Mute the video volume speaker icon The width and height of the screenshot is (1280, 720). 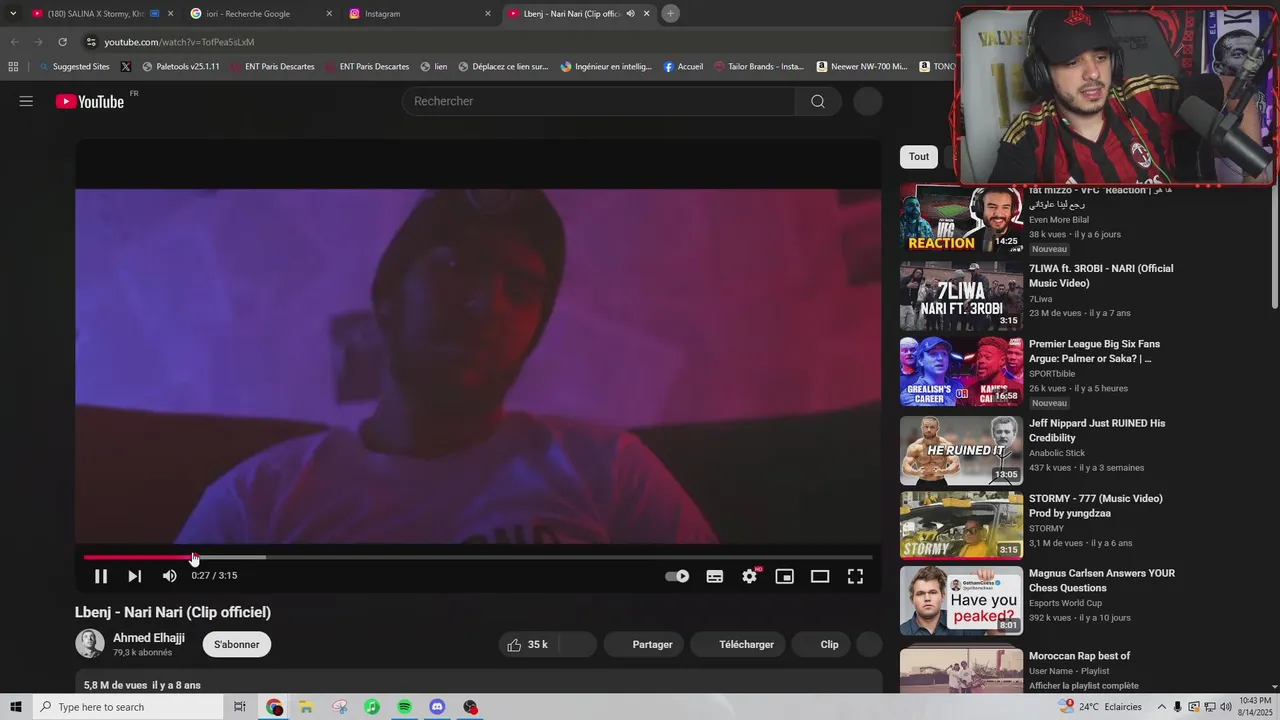coord(169,576)
